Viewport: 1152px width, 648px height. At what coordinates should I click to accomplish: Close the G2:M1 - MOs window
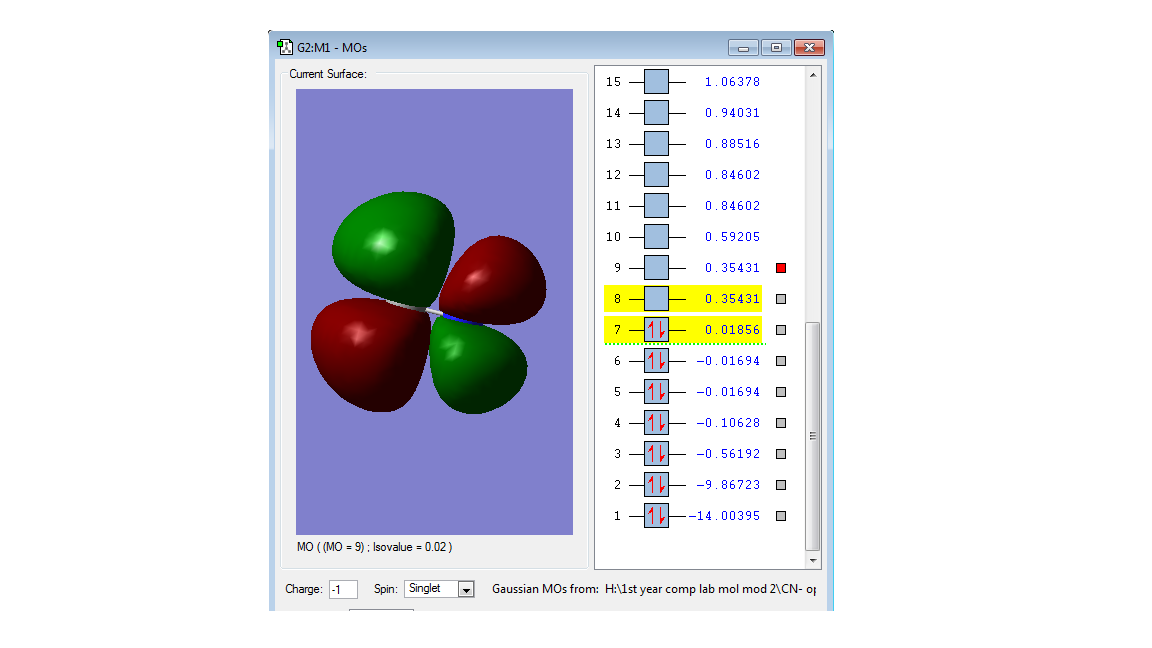tap(809, 48)
